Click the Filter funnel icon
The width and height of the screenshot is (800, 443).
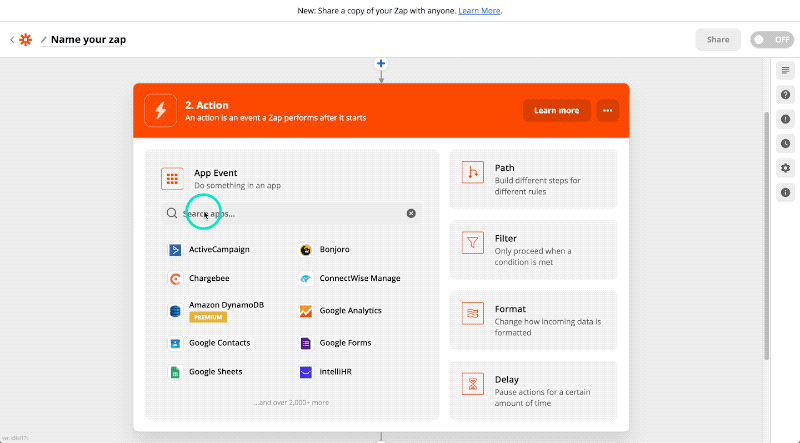coord(472,242)
